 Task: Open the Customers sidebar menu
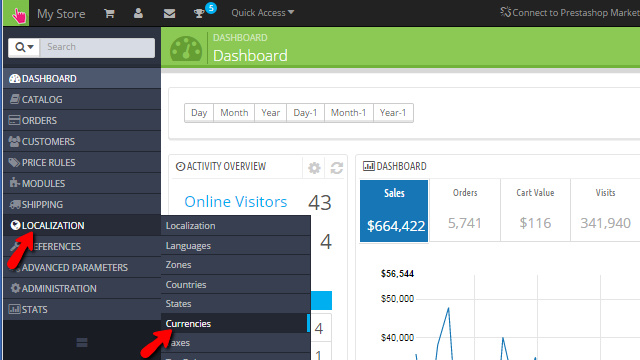click(82, 142)
